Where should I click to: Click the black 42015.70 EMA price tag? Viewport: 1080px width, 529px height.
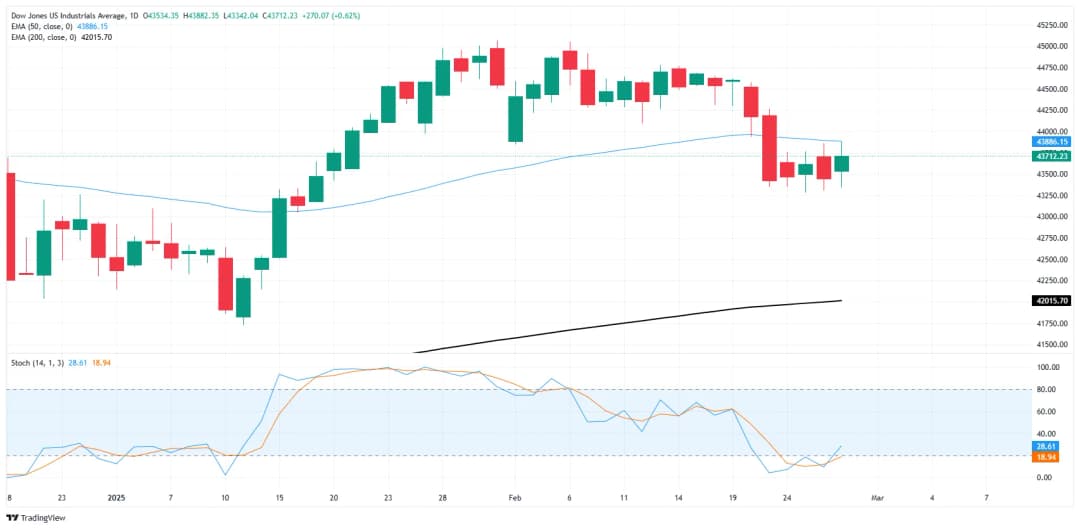coord(1052,300)
